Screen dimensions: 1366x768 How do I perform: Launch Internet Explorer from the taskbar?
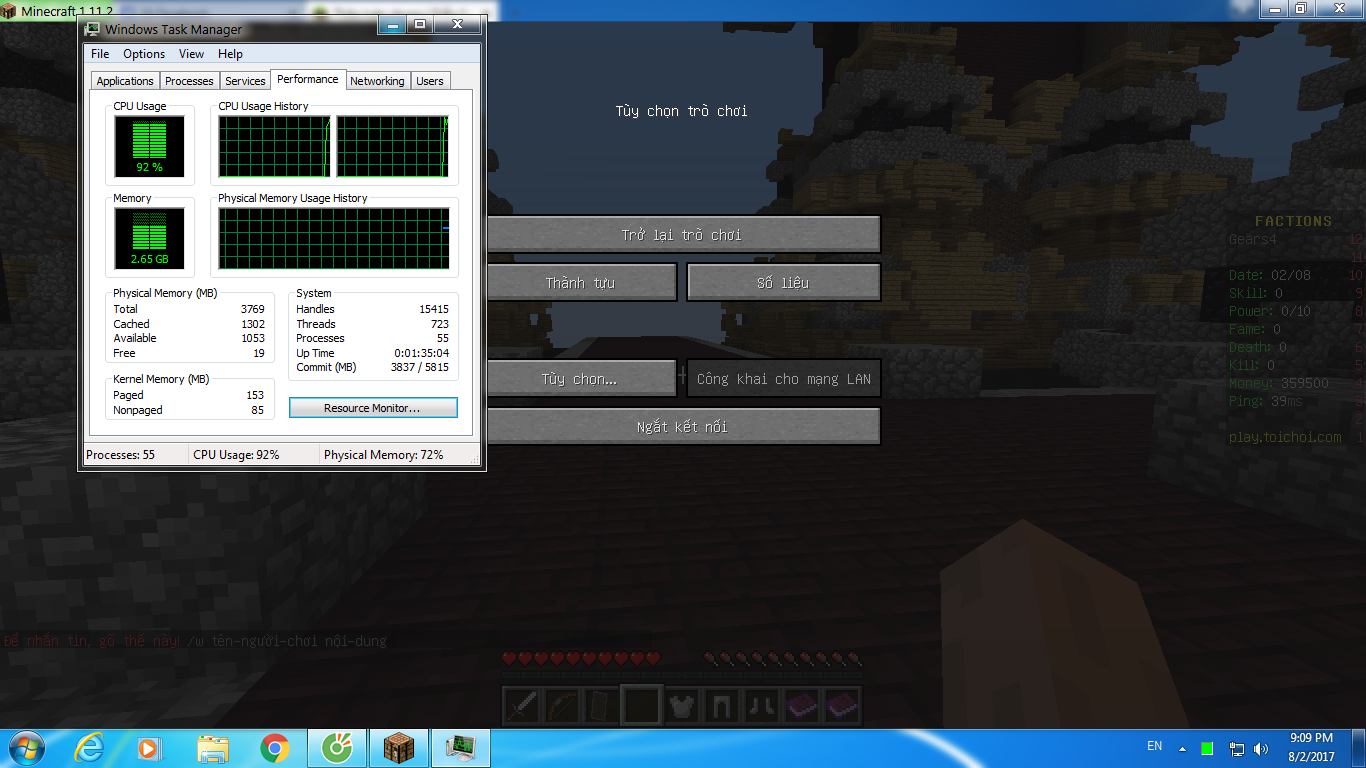(x=89, y=748)
